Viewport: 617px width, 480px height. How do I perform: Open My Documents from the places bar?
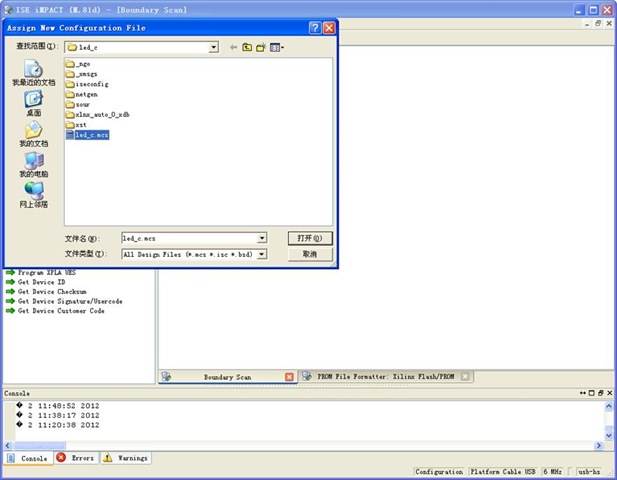pos(33,132)
